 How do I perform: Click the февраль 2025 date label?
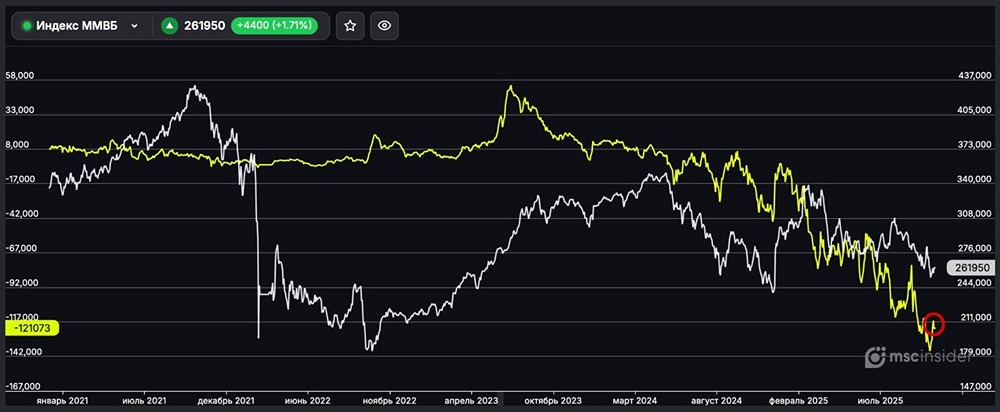coord(798,401)
